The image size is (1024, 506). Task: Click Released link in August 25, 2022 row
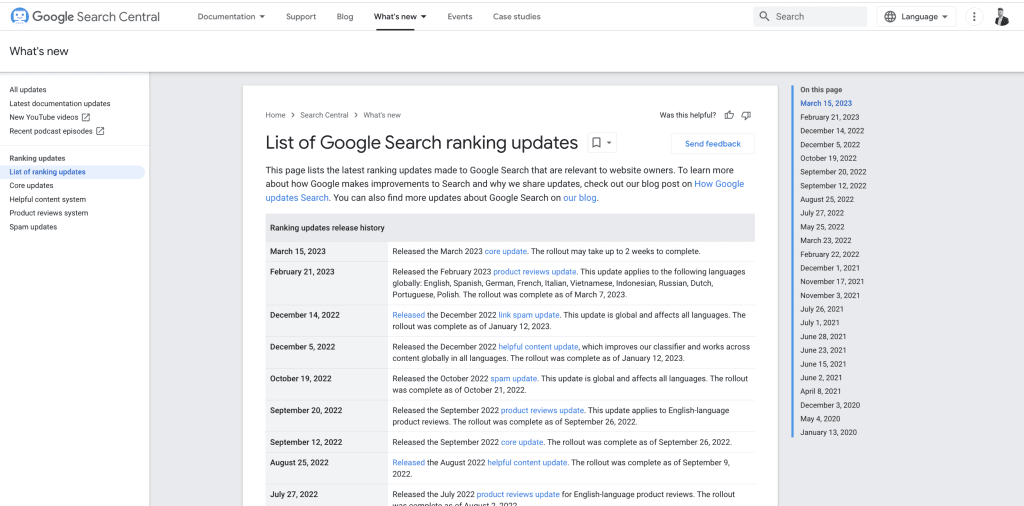pos(408,462)
